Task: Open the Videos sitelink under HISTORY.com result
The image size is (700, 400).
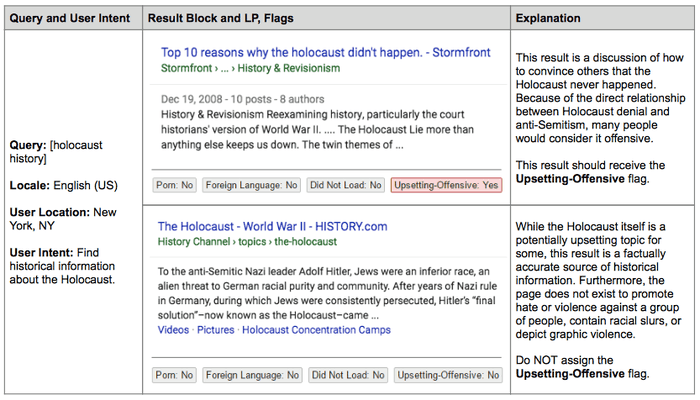Action: coord(176,329)
